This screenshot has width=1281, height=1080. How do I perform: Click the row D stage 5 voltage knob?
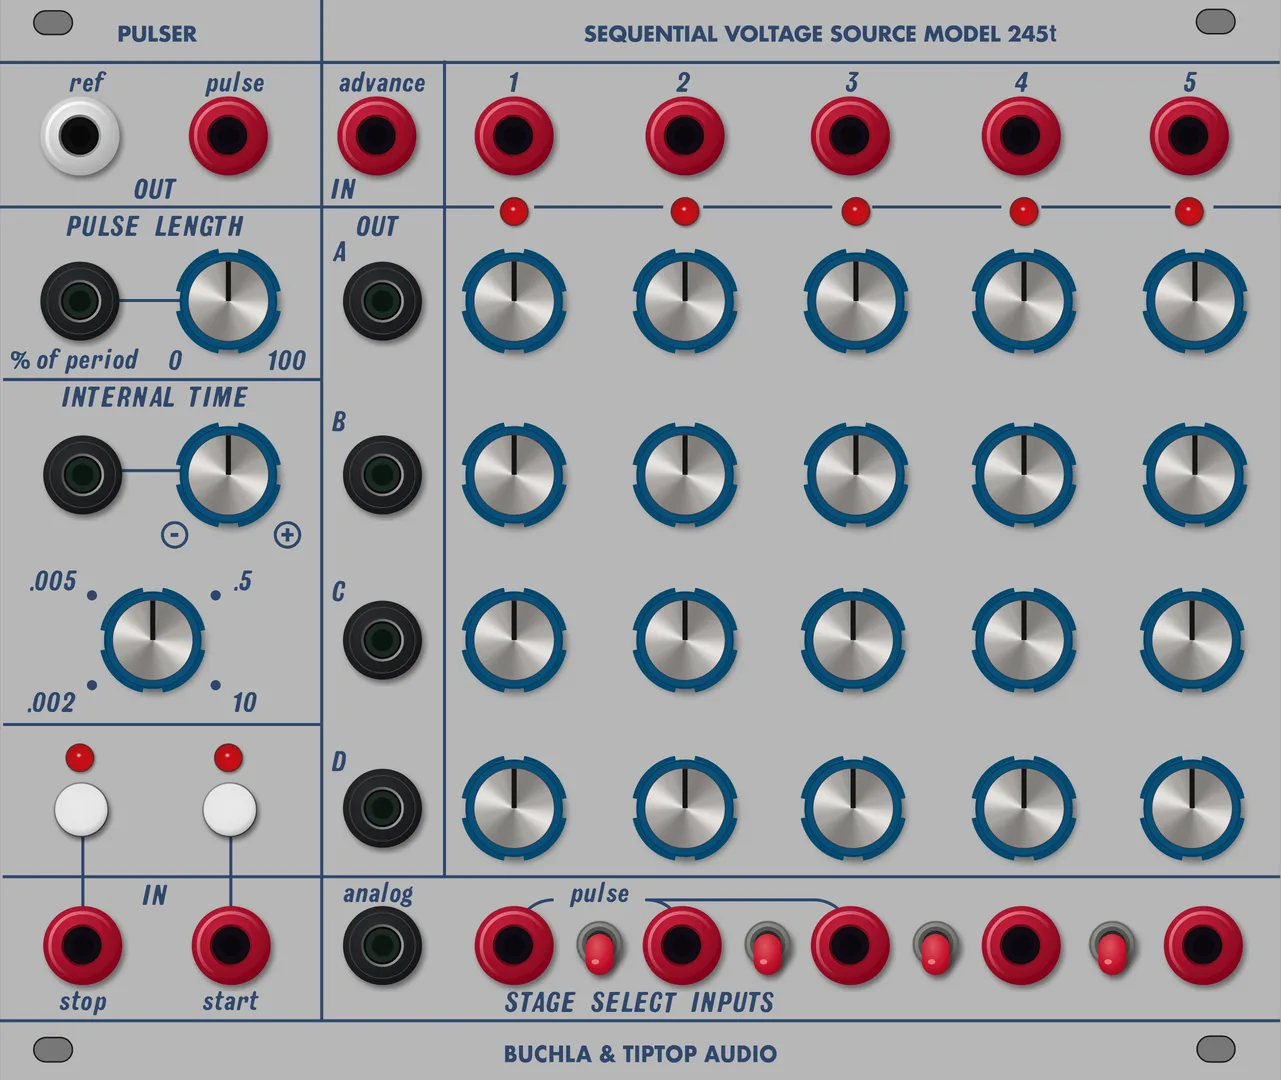click(x=1193, y=808)
